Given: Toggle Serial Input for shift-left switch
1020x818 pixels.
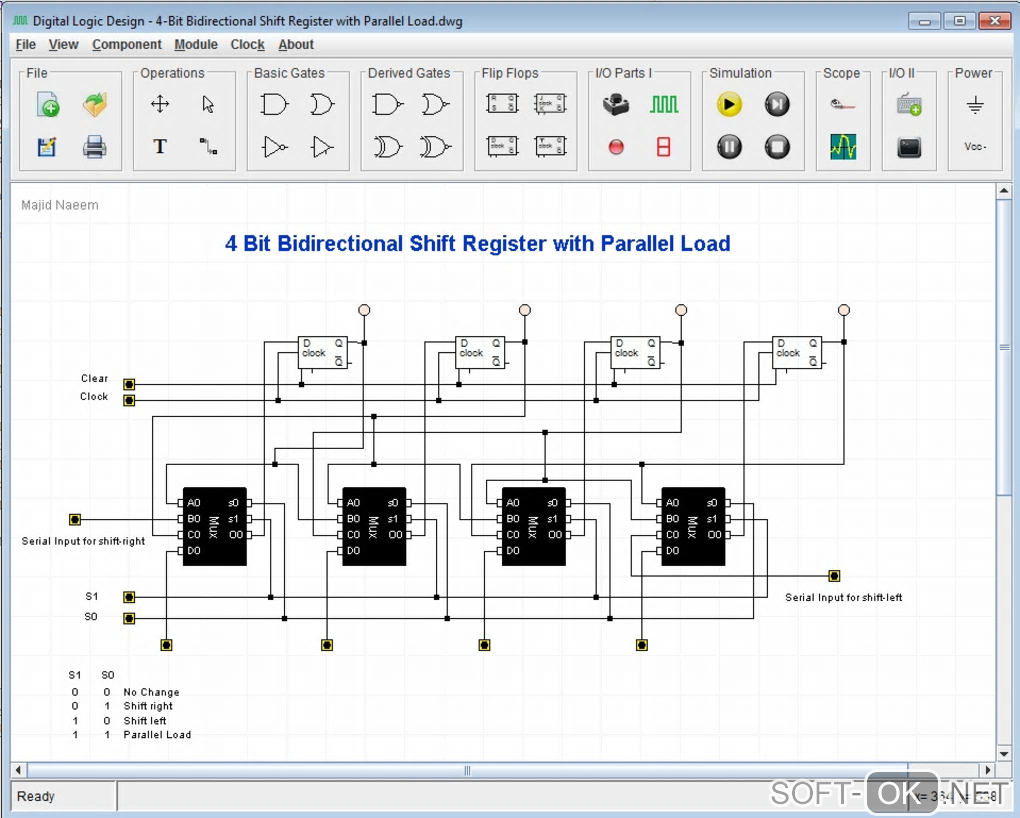Looking at the screenshot, I should tap(834, 576).
